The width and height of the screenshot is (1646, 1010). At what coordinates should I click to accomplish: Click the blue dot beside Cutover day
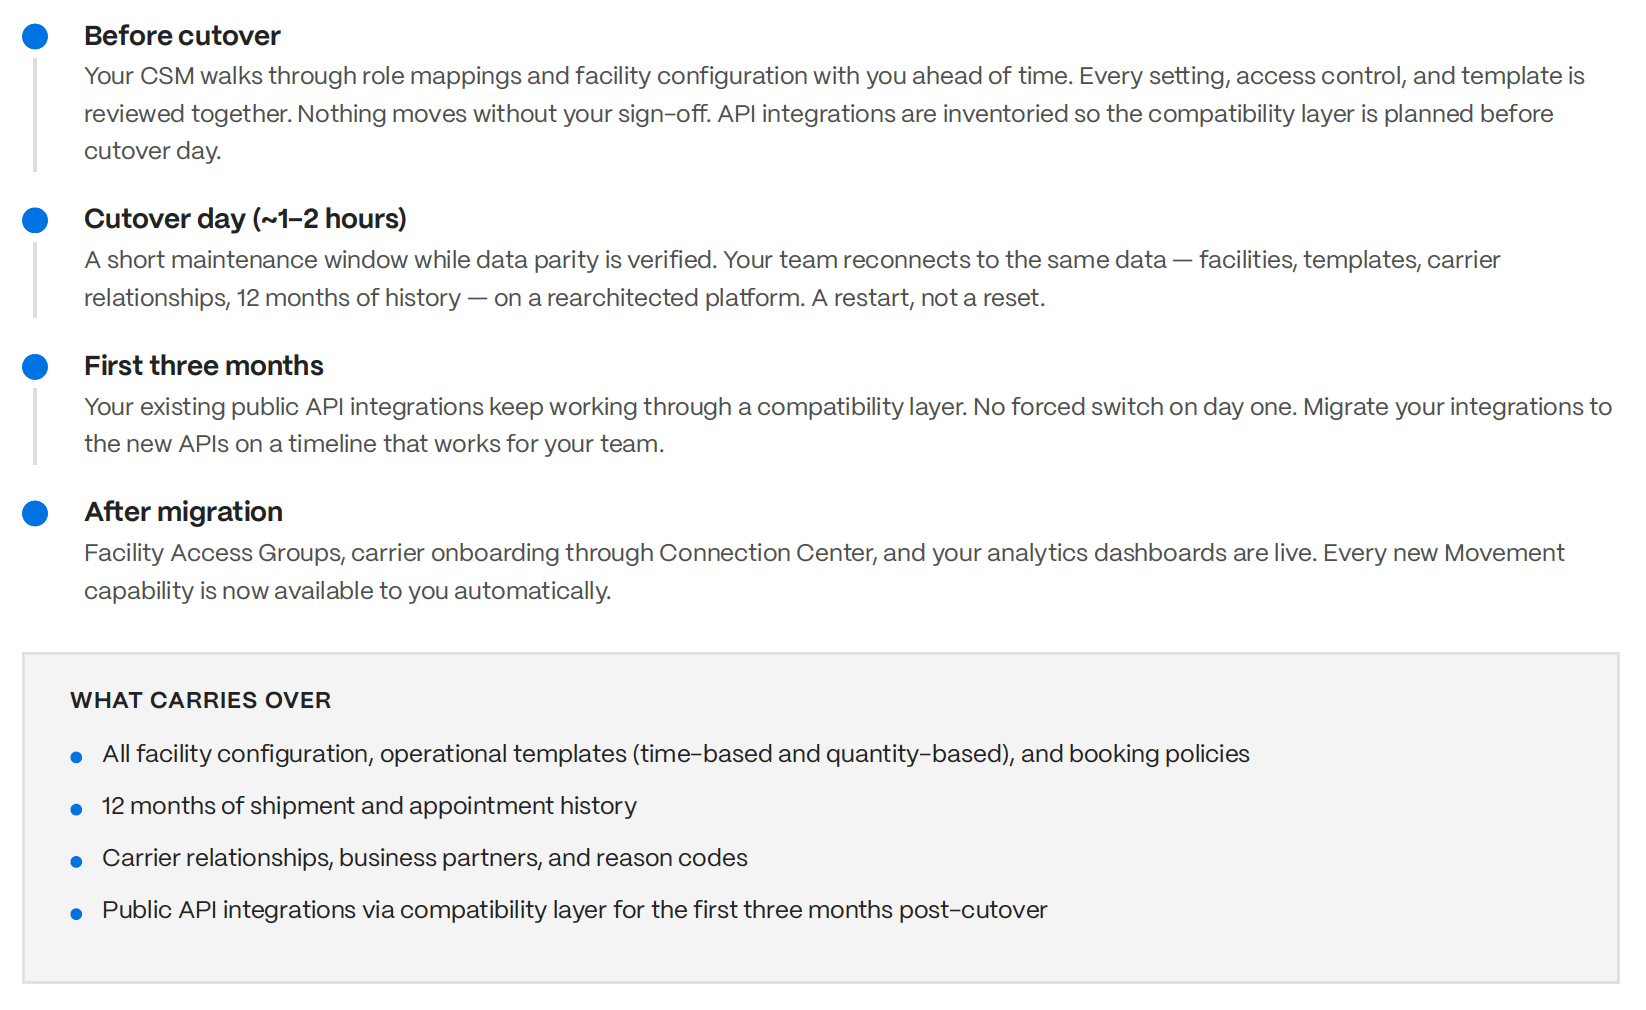pyautogui.click(x=35, y=220)
